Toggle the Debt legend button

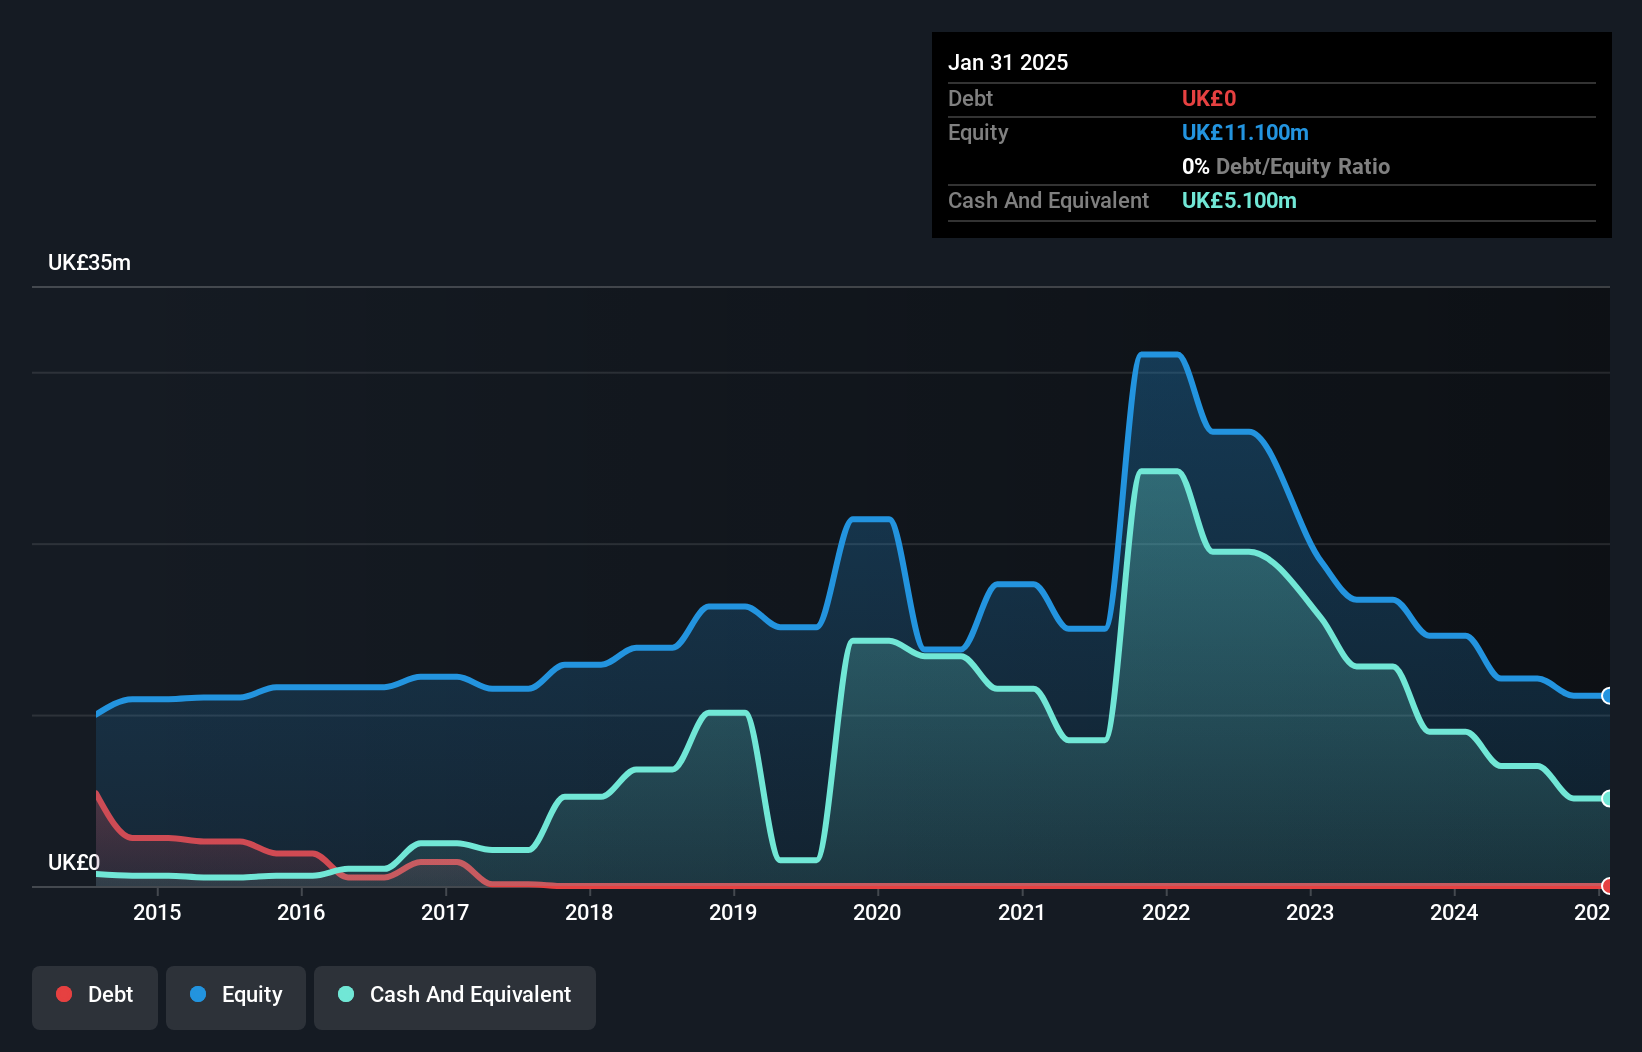(95, 997)
